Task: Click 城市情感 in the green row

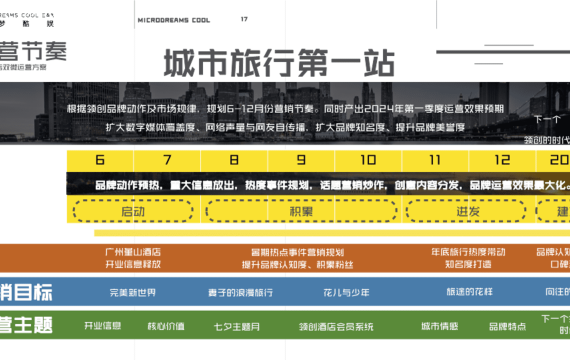Action: [x=439, y=326]
